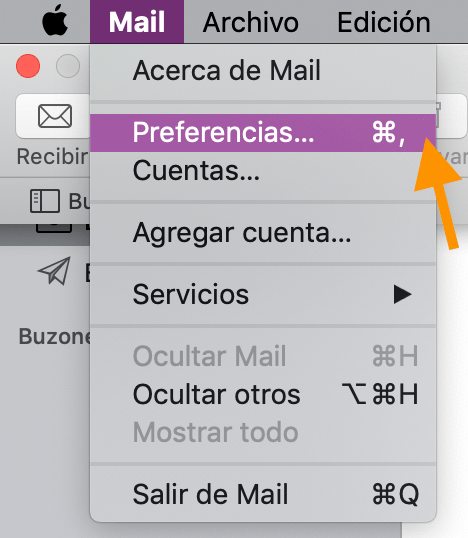Expand the Servicios submenu arrow
The height and width of the screenshot is (538, 468).
402,294
